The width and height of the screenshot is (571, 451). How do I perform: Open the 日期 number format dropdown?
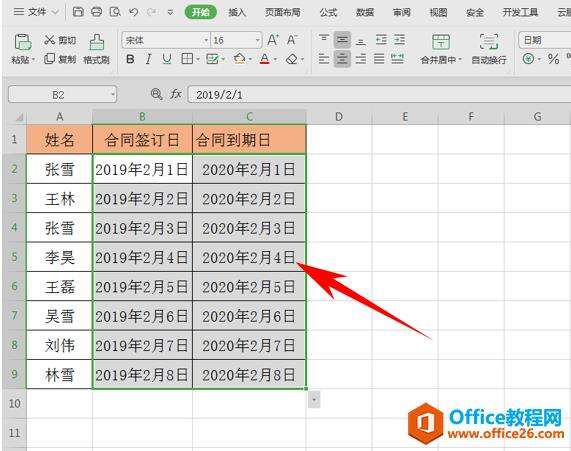(545, 40)
